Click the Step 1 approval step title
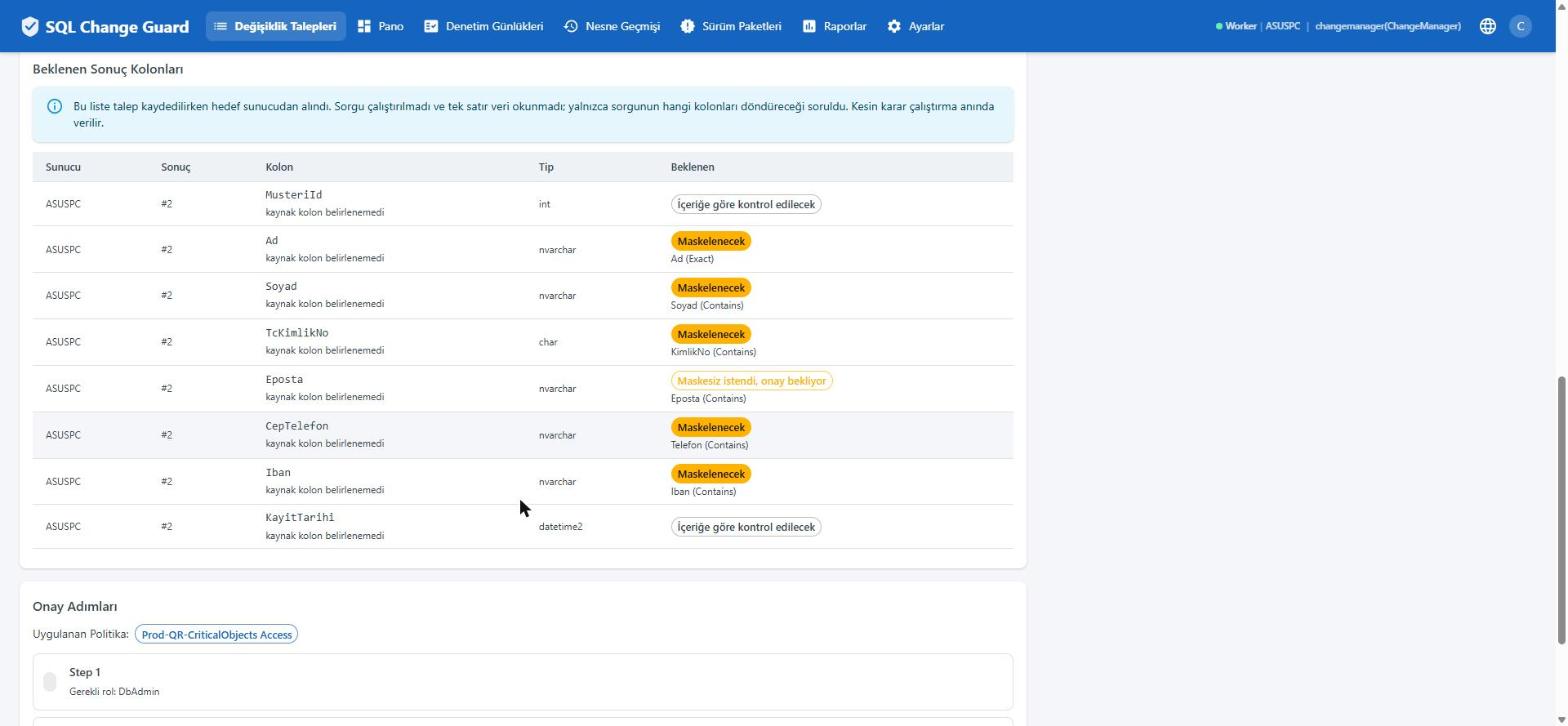 [x=85, y=673]
